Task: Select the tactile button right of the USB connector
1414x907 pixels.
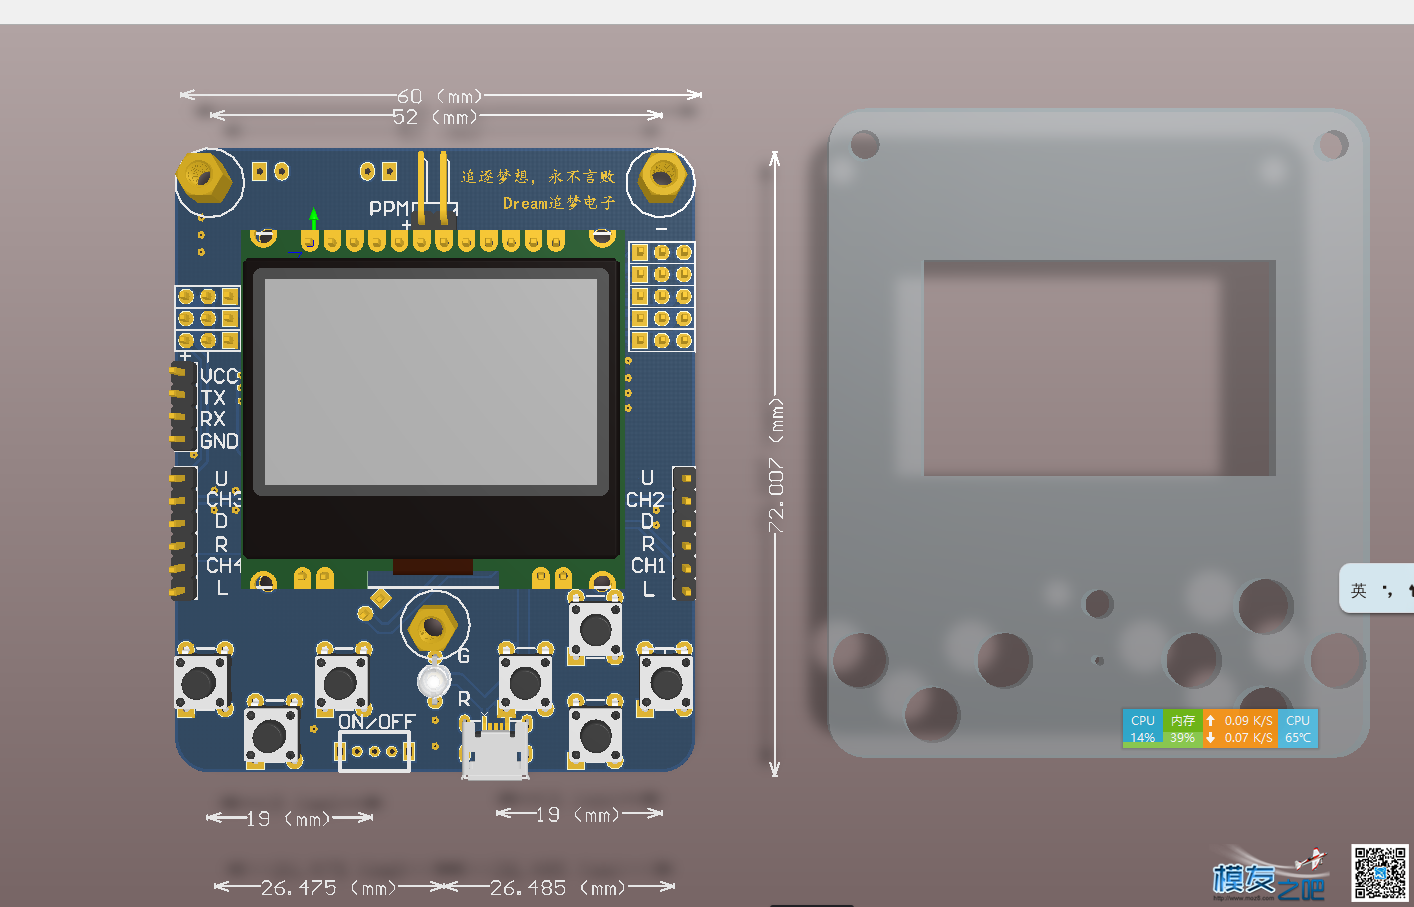Action: (596, 736)
